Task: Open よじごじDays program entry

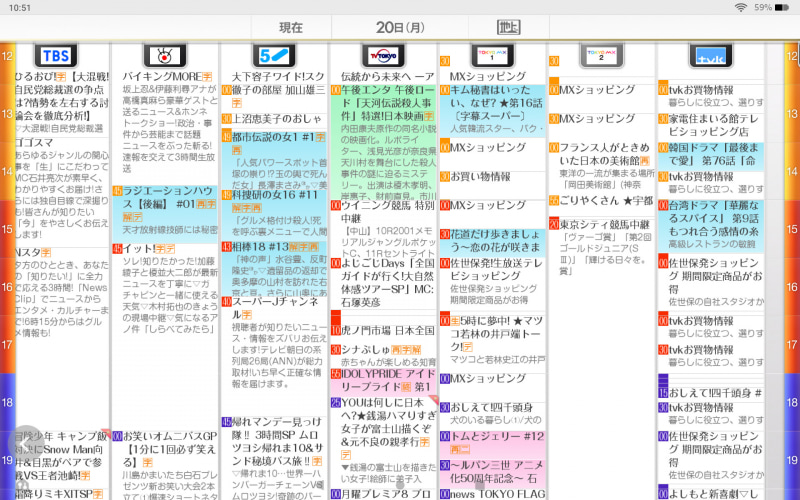Action: click(x=384, y=283)
